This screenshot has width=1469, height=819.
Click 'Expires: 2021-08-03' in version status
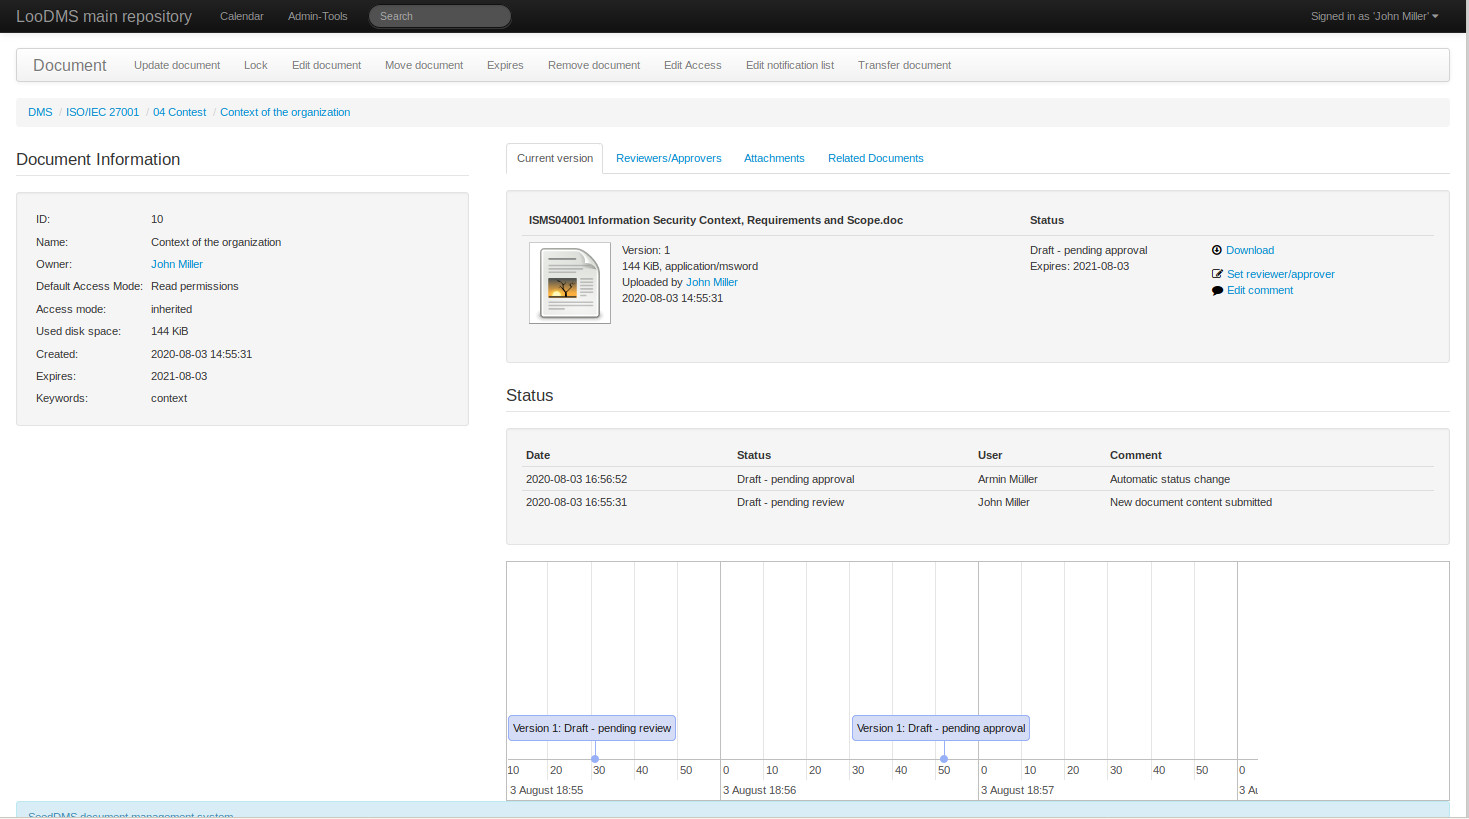[x=1080, y=266]
